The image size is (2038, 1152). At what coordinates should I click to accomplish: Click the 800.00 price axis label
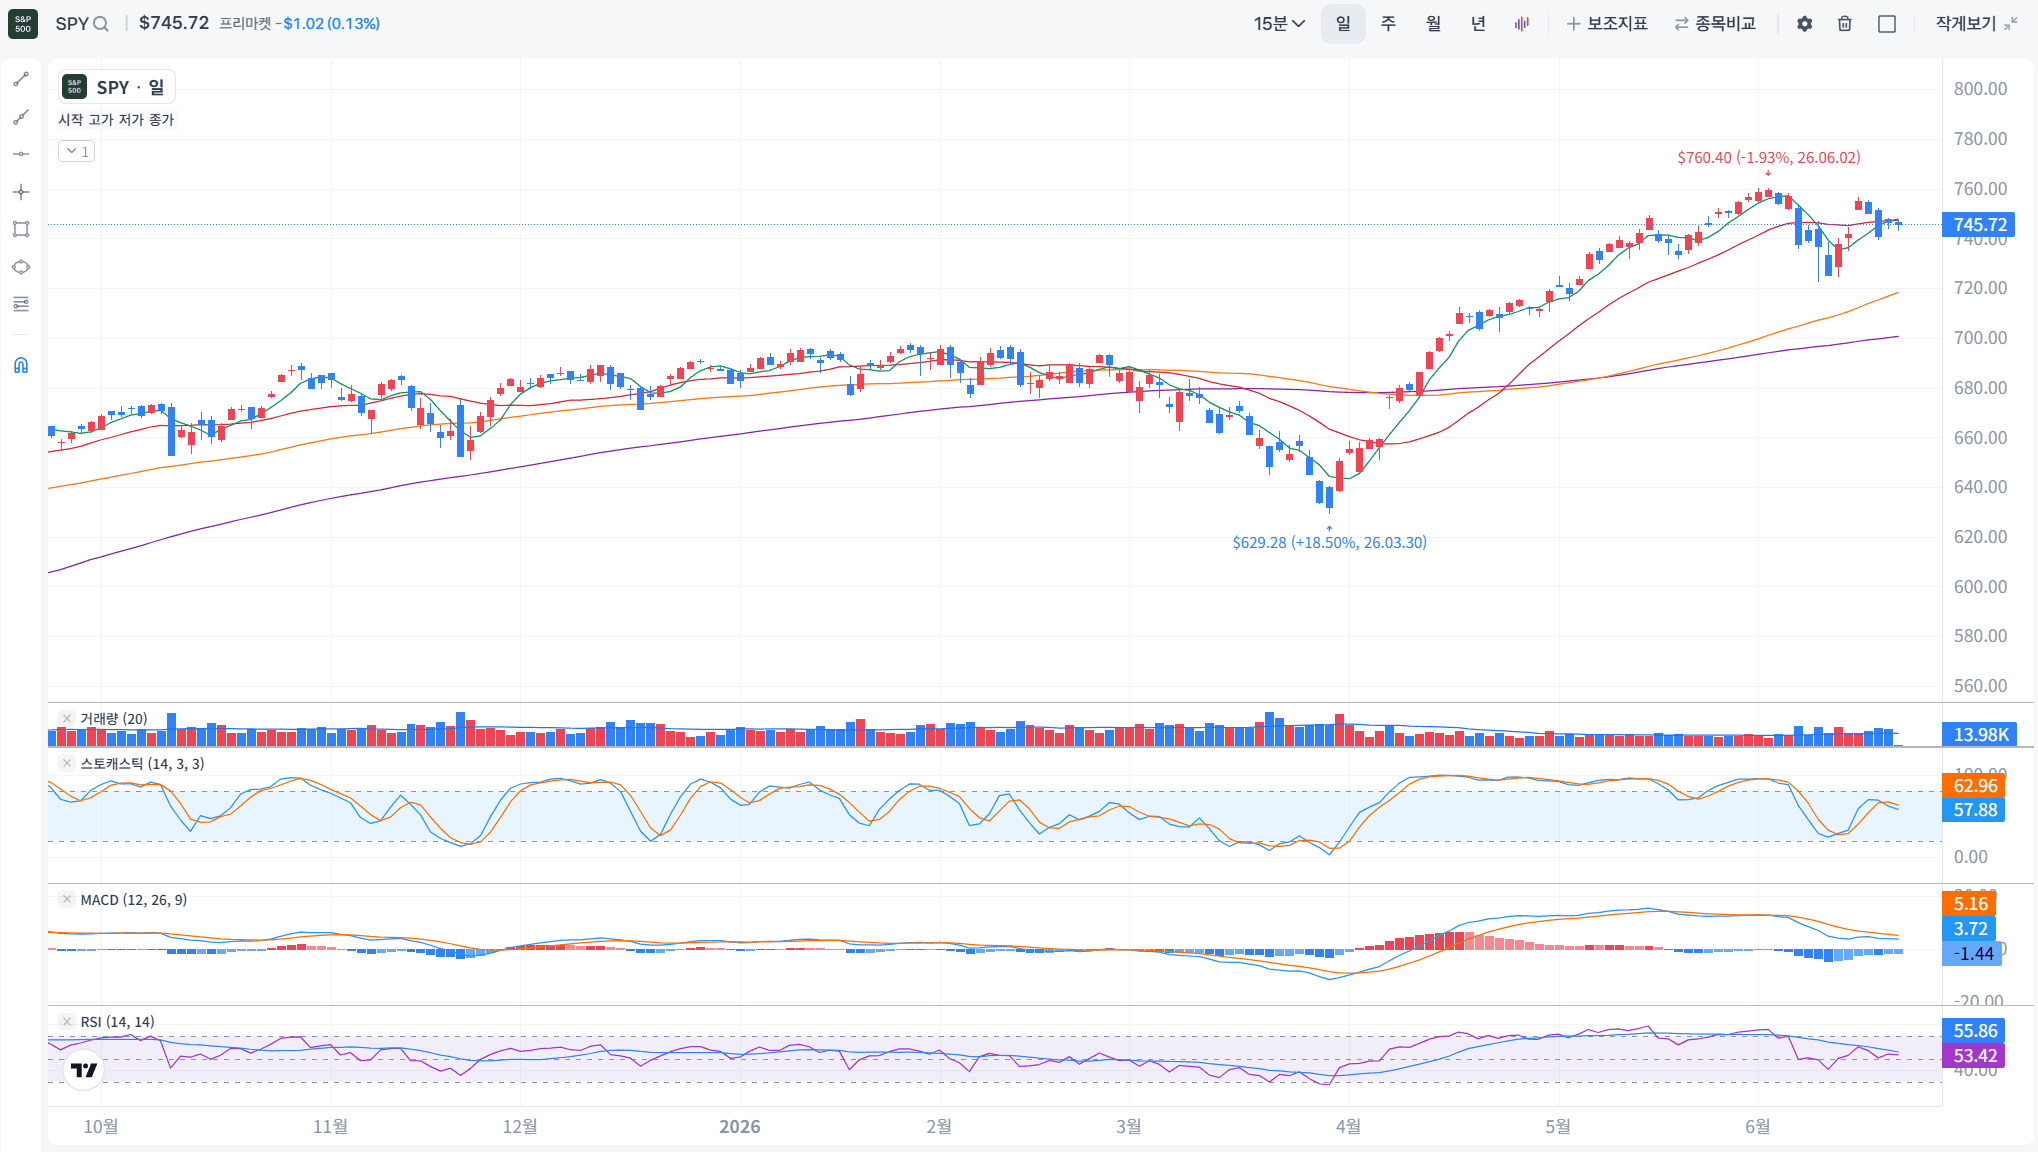[1980, 89]
